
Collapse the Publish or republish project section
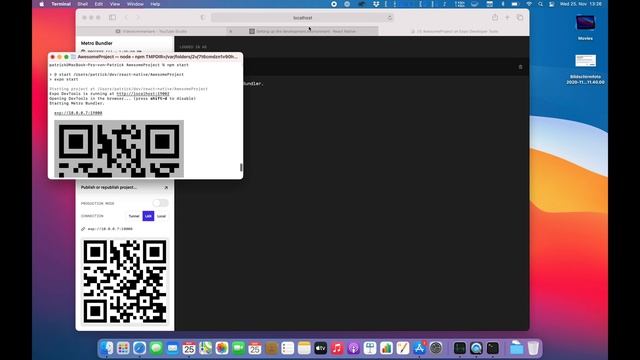click(166, 187)
